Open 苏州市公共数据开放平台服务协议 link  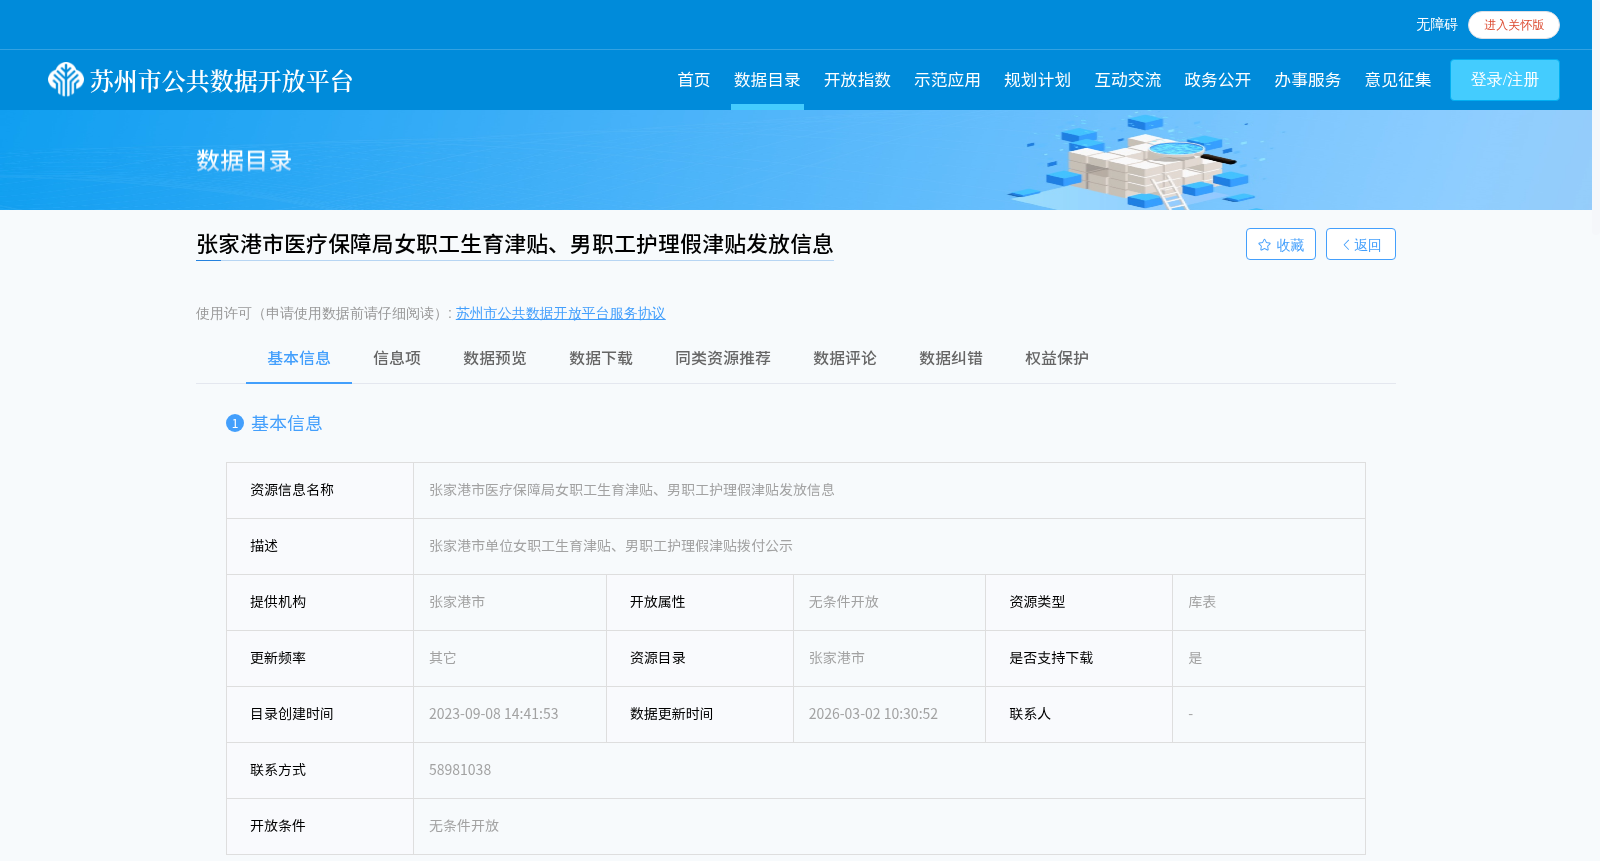point(560,313)
